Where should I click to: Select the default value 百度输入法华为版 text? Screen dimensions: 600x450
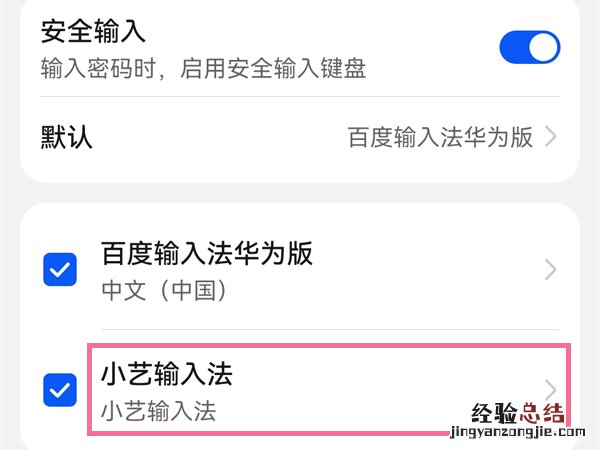[439, 137]
